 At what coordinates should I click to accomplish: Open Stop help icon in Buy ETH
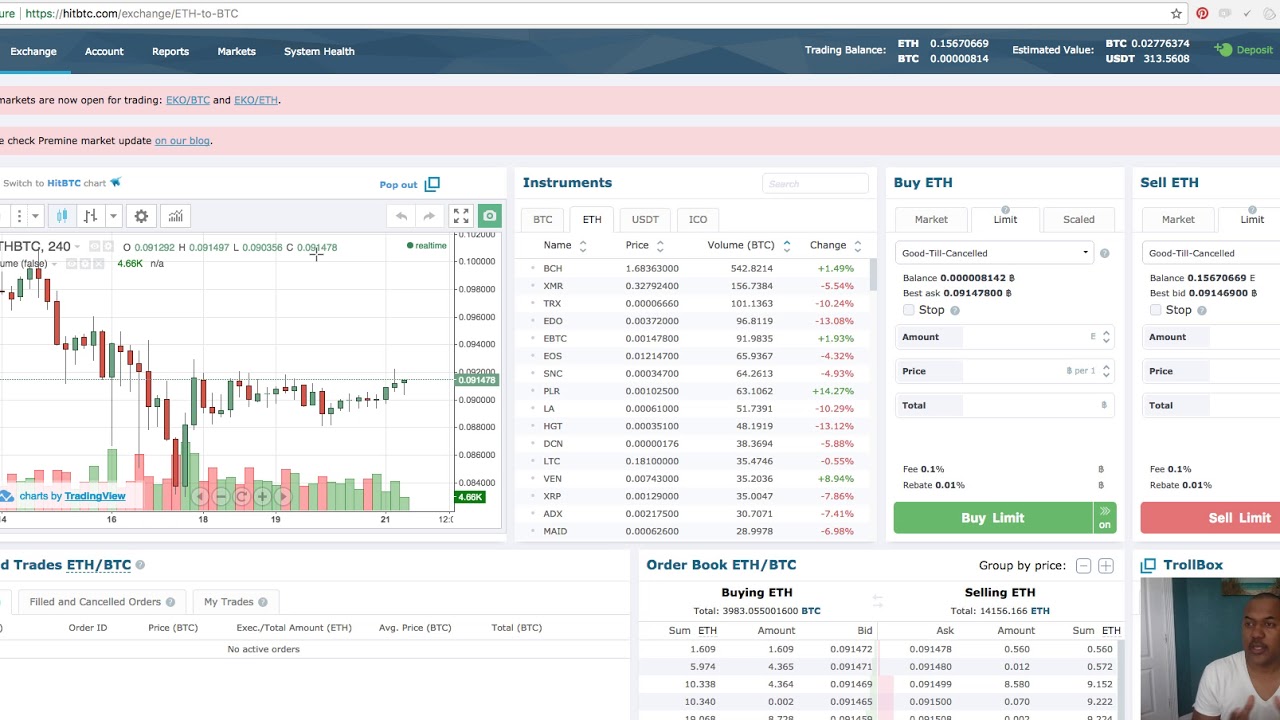point(954,310)
